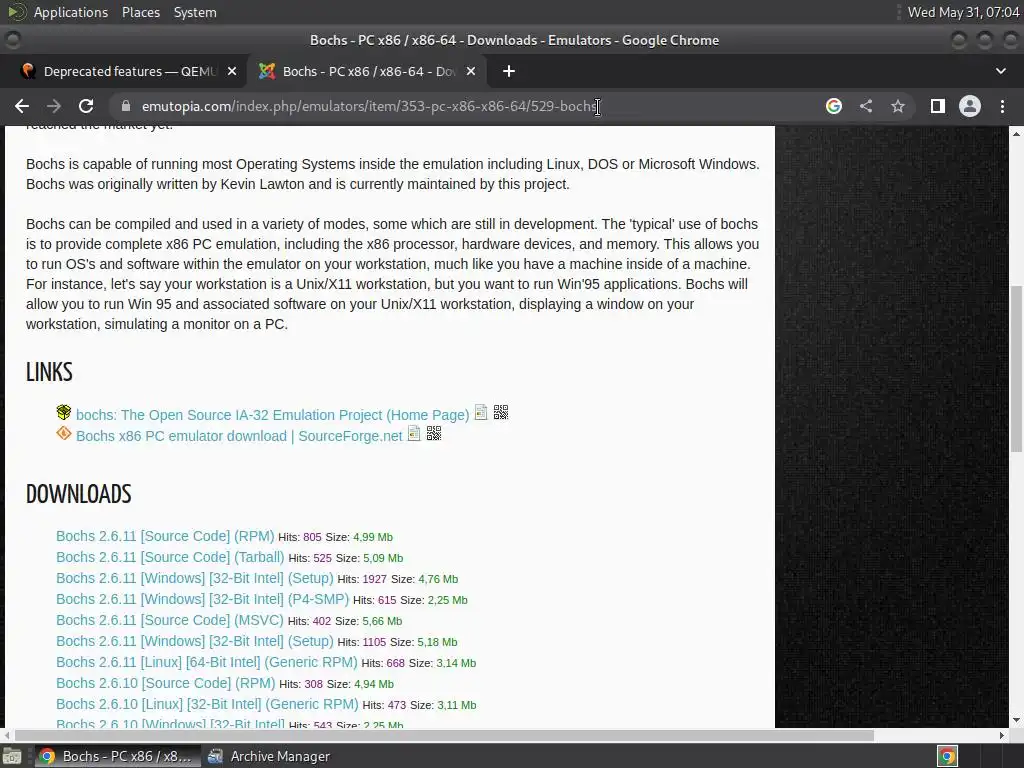This screenshot has width=1024, height=768.
Task: Click the green bochs favicon before Home Page
Action: (x=63, y=412)
